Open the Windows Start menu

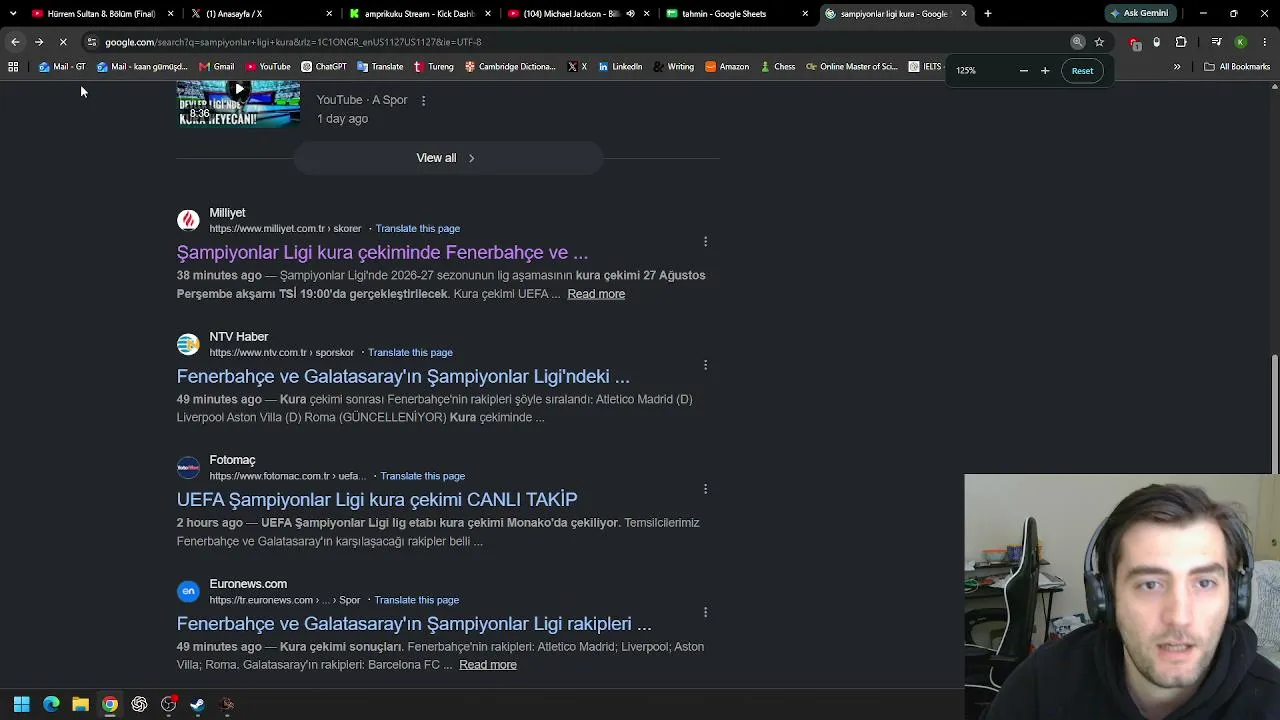click(x=21, y=704)
